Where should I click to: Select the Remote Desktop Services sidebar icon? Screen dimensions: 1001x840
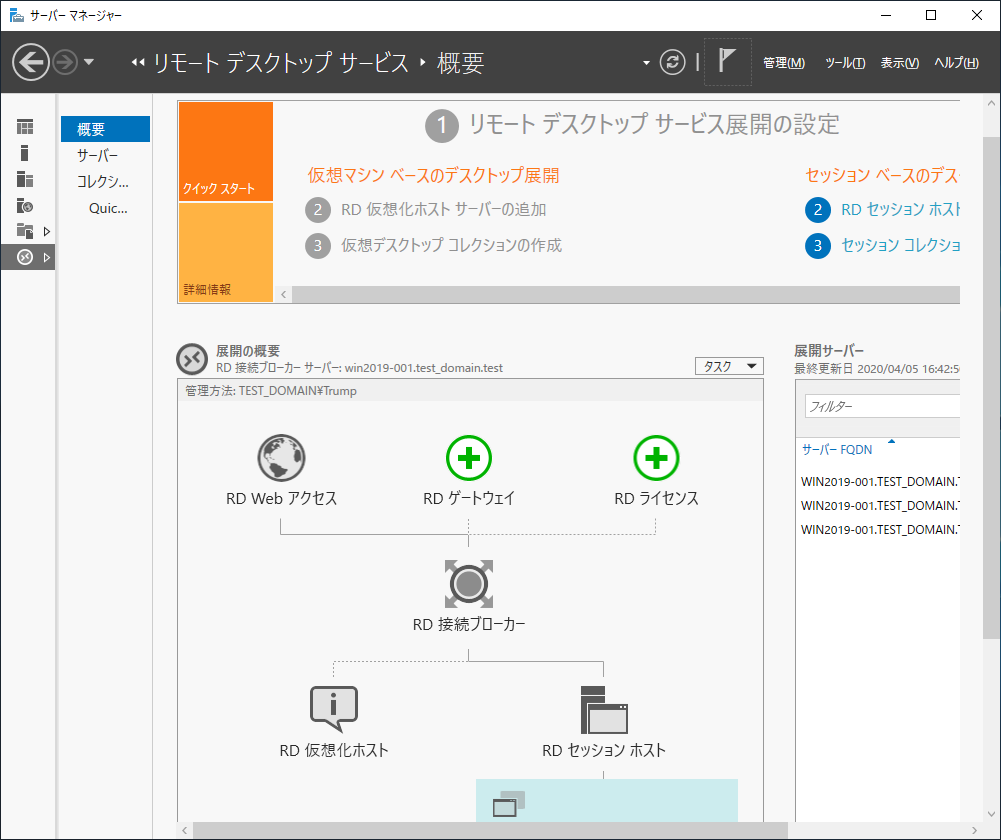25,257
